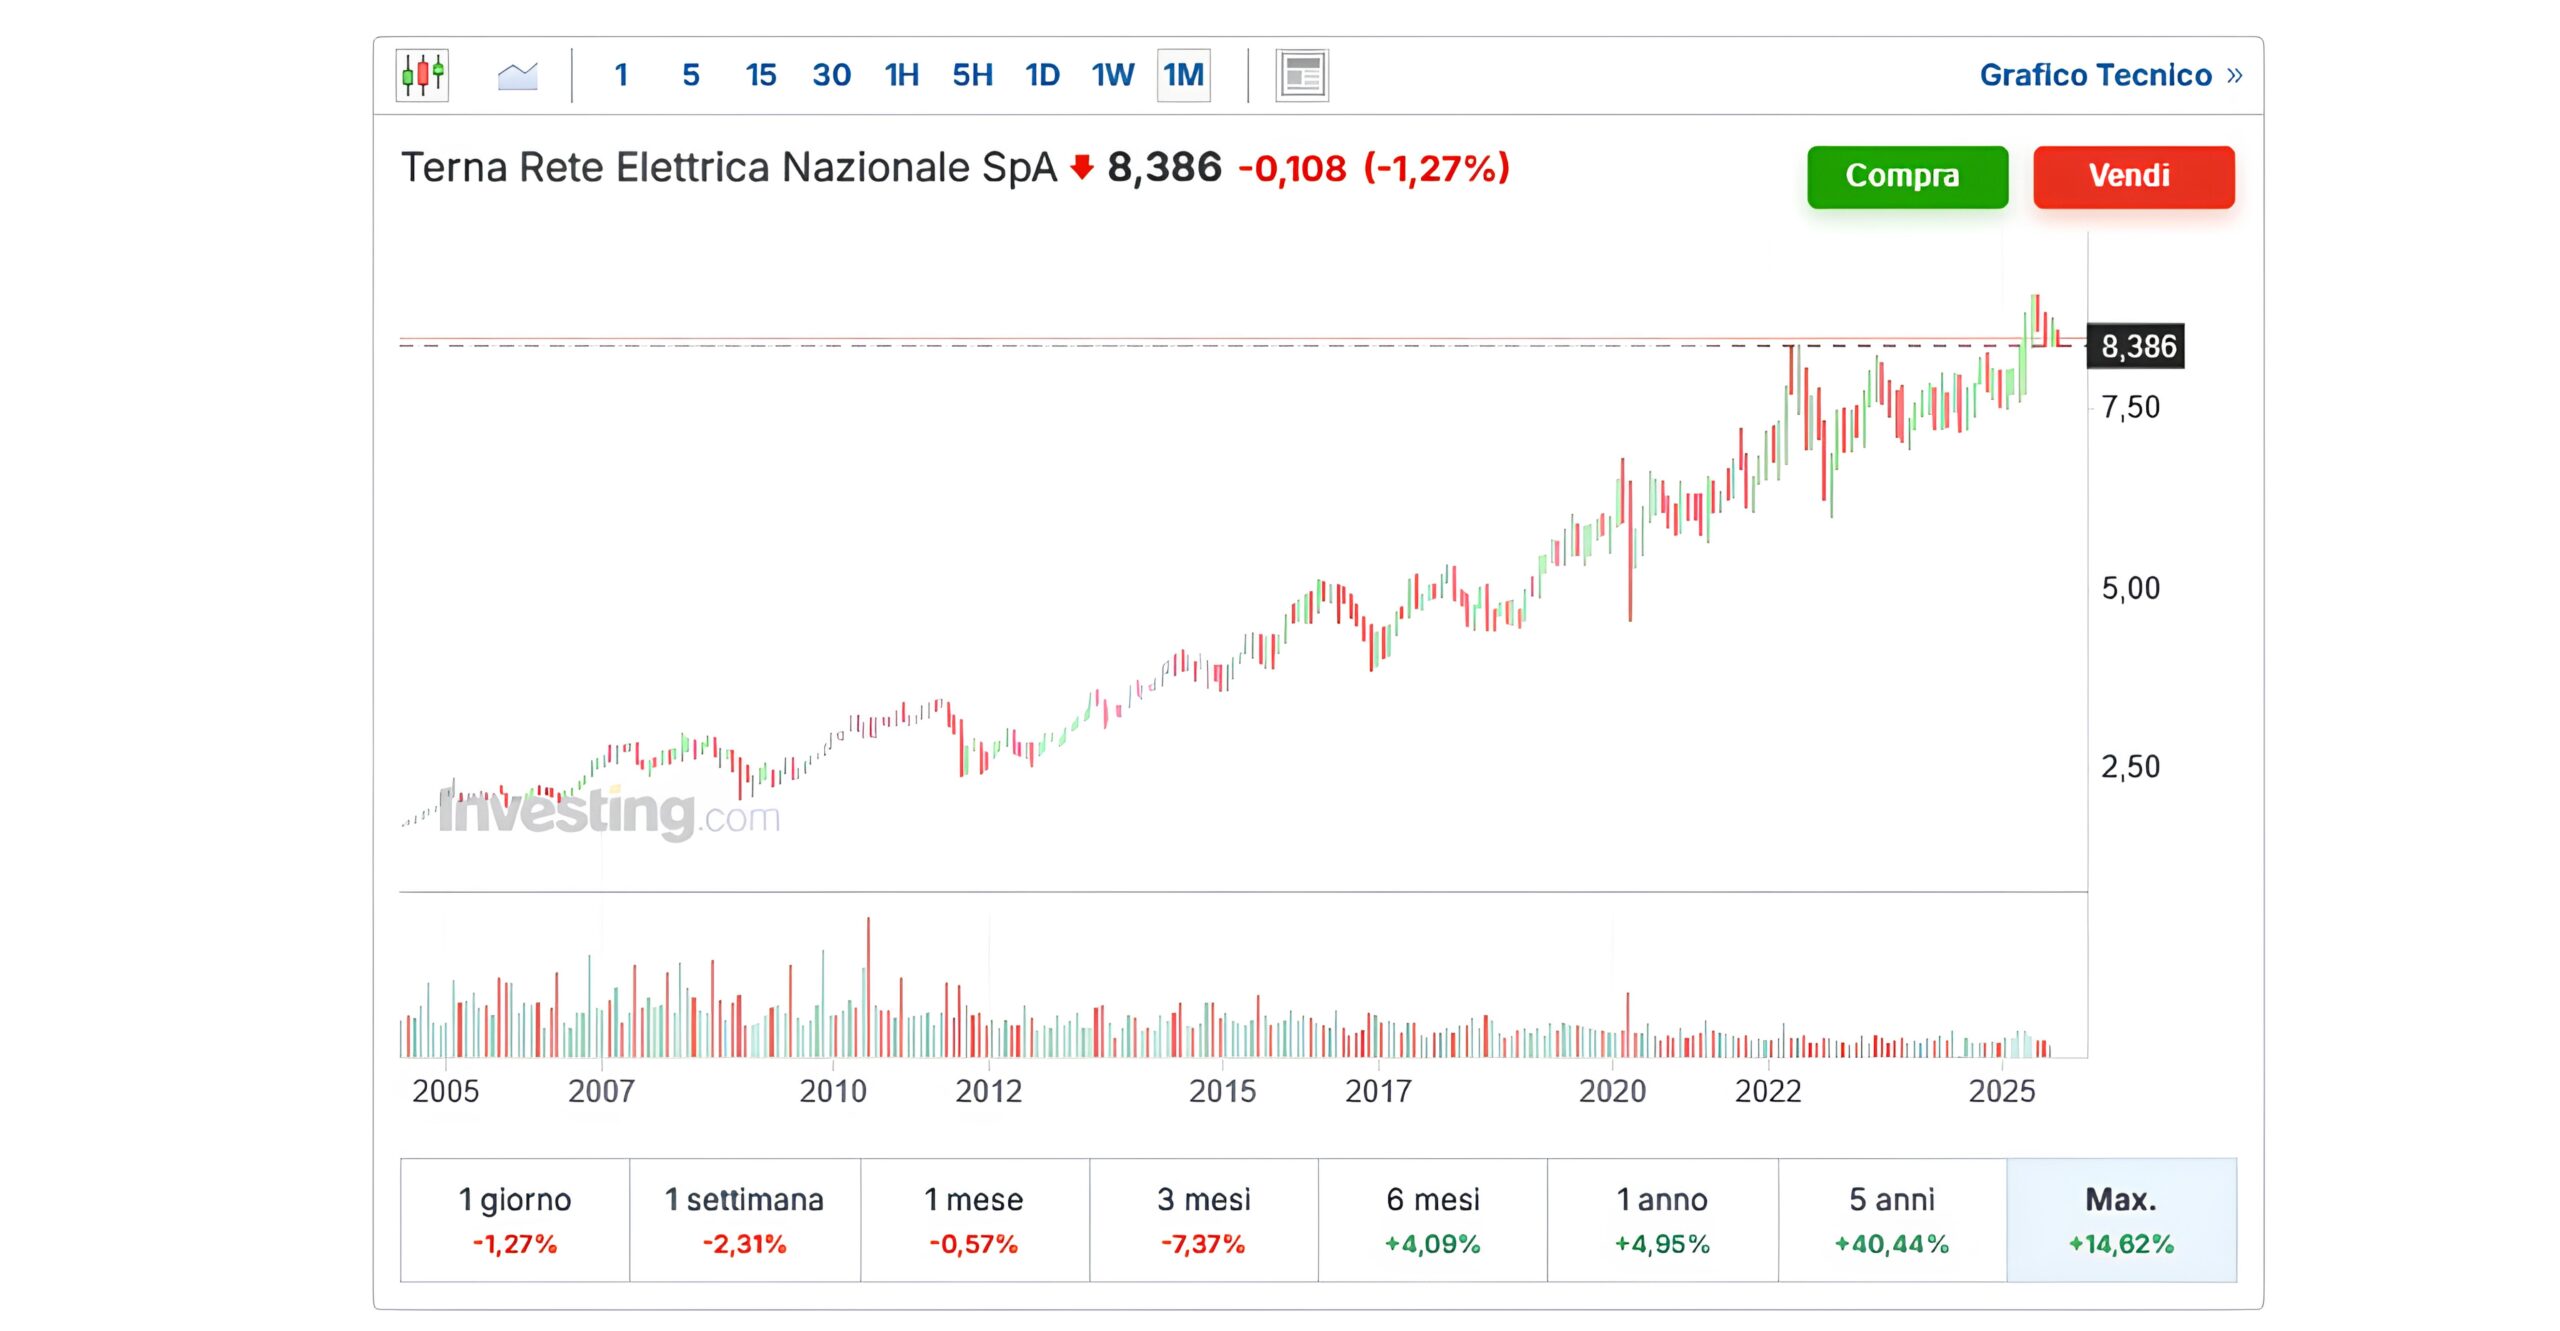2560x1331 pixels.
Task: Click the 7,50 price axis label
Action: 2130,407
